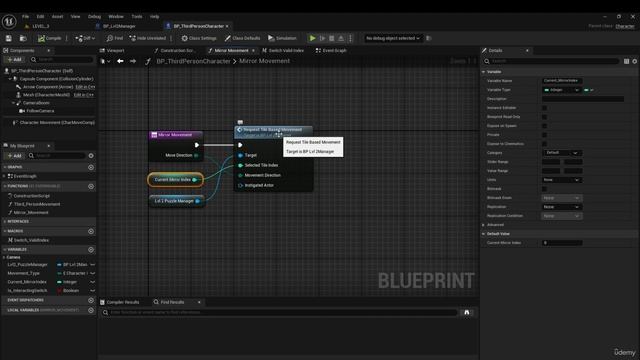Compile the blueprint

point(50,38)
